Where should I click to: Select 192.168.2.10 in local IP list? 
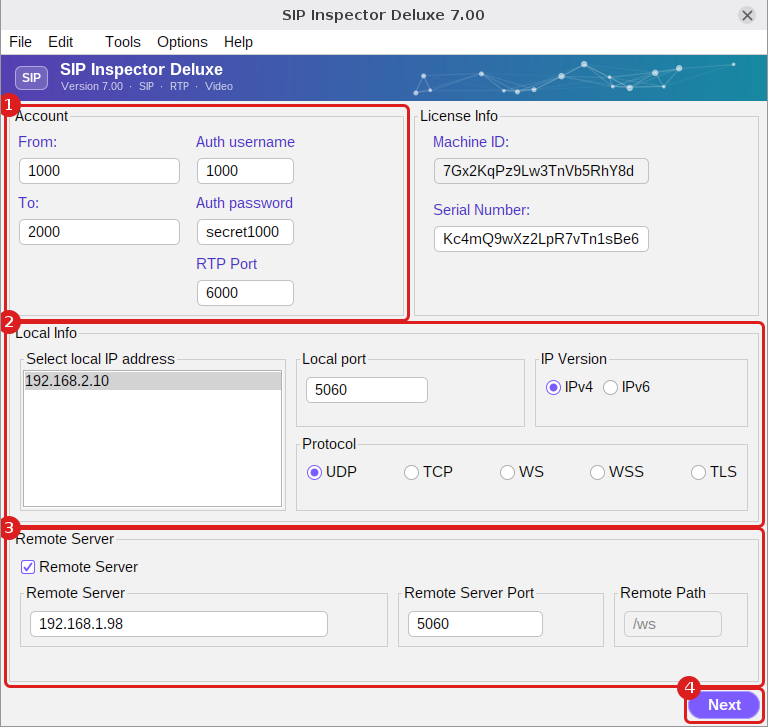pyautogui.click(x=152, y=381)
